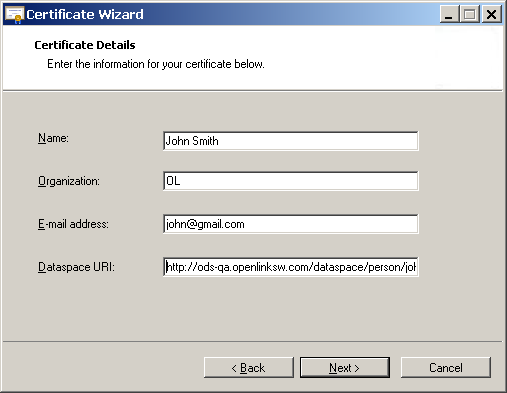Click the Certificate Wizard title text

[x=85, y=14]
